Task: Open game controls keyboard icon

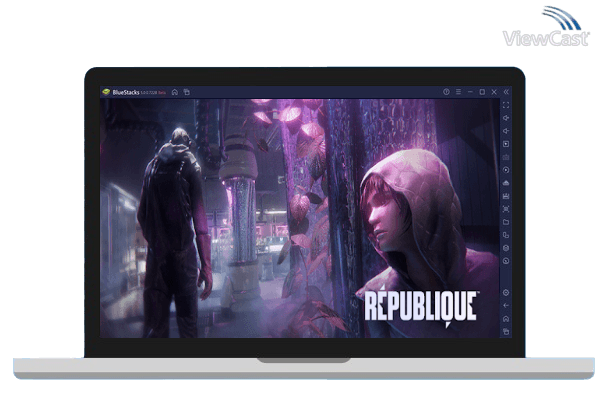Action: coord(506,157)
